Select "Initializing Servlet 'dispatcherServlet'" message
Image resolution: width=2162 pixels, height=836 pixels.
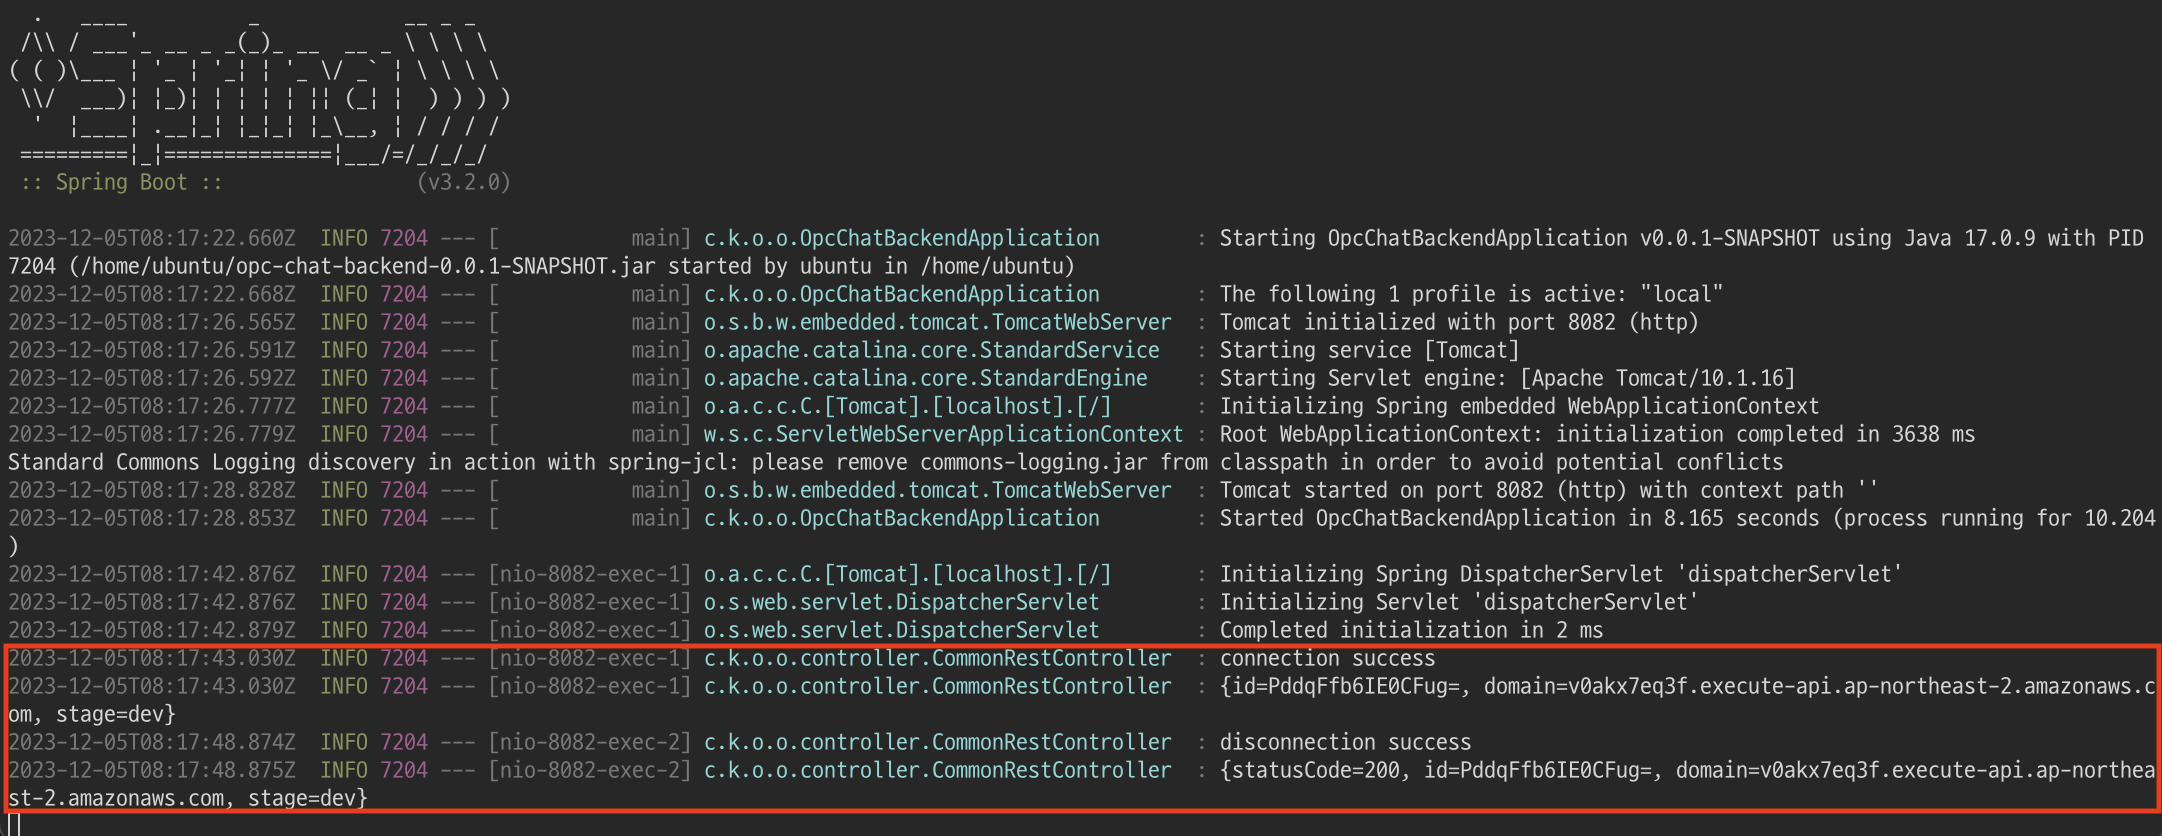pos(1459,602)
